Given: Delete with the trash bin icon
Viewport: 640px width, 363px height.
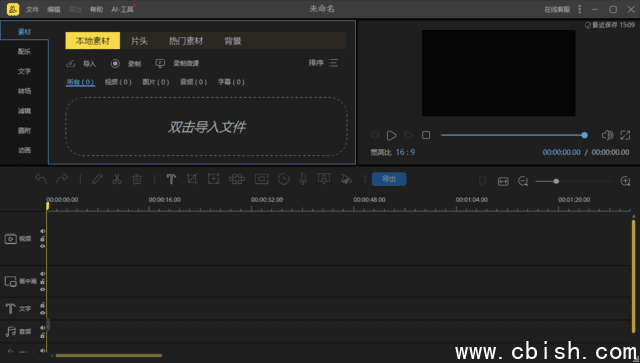Looking at the screenshot, I should [x=137, y=179].
